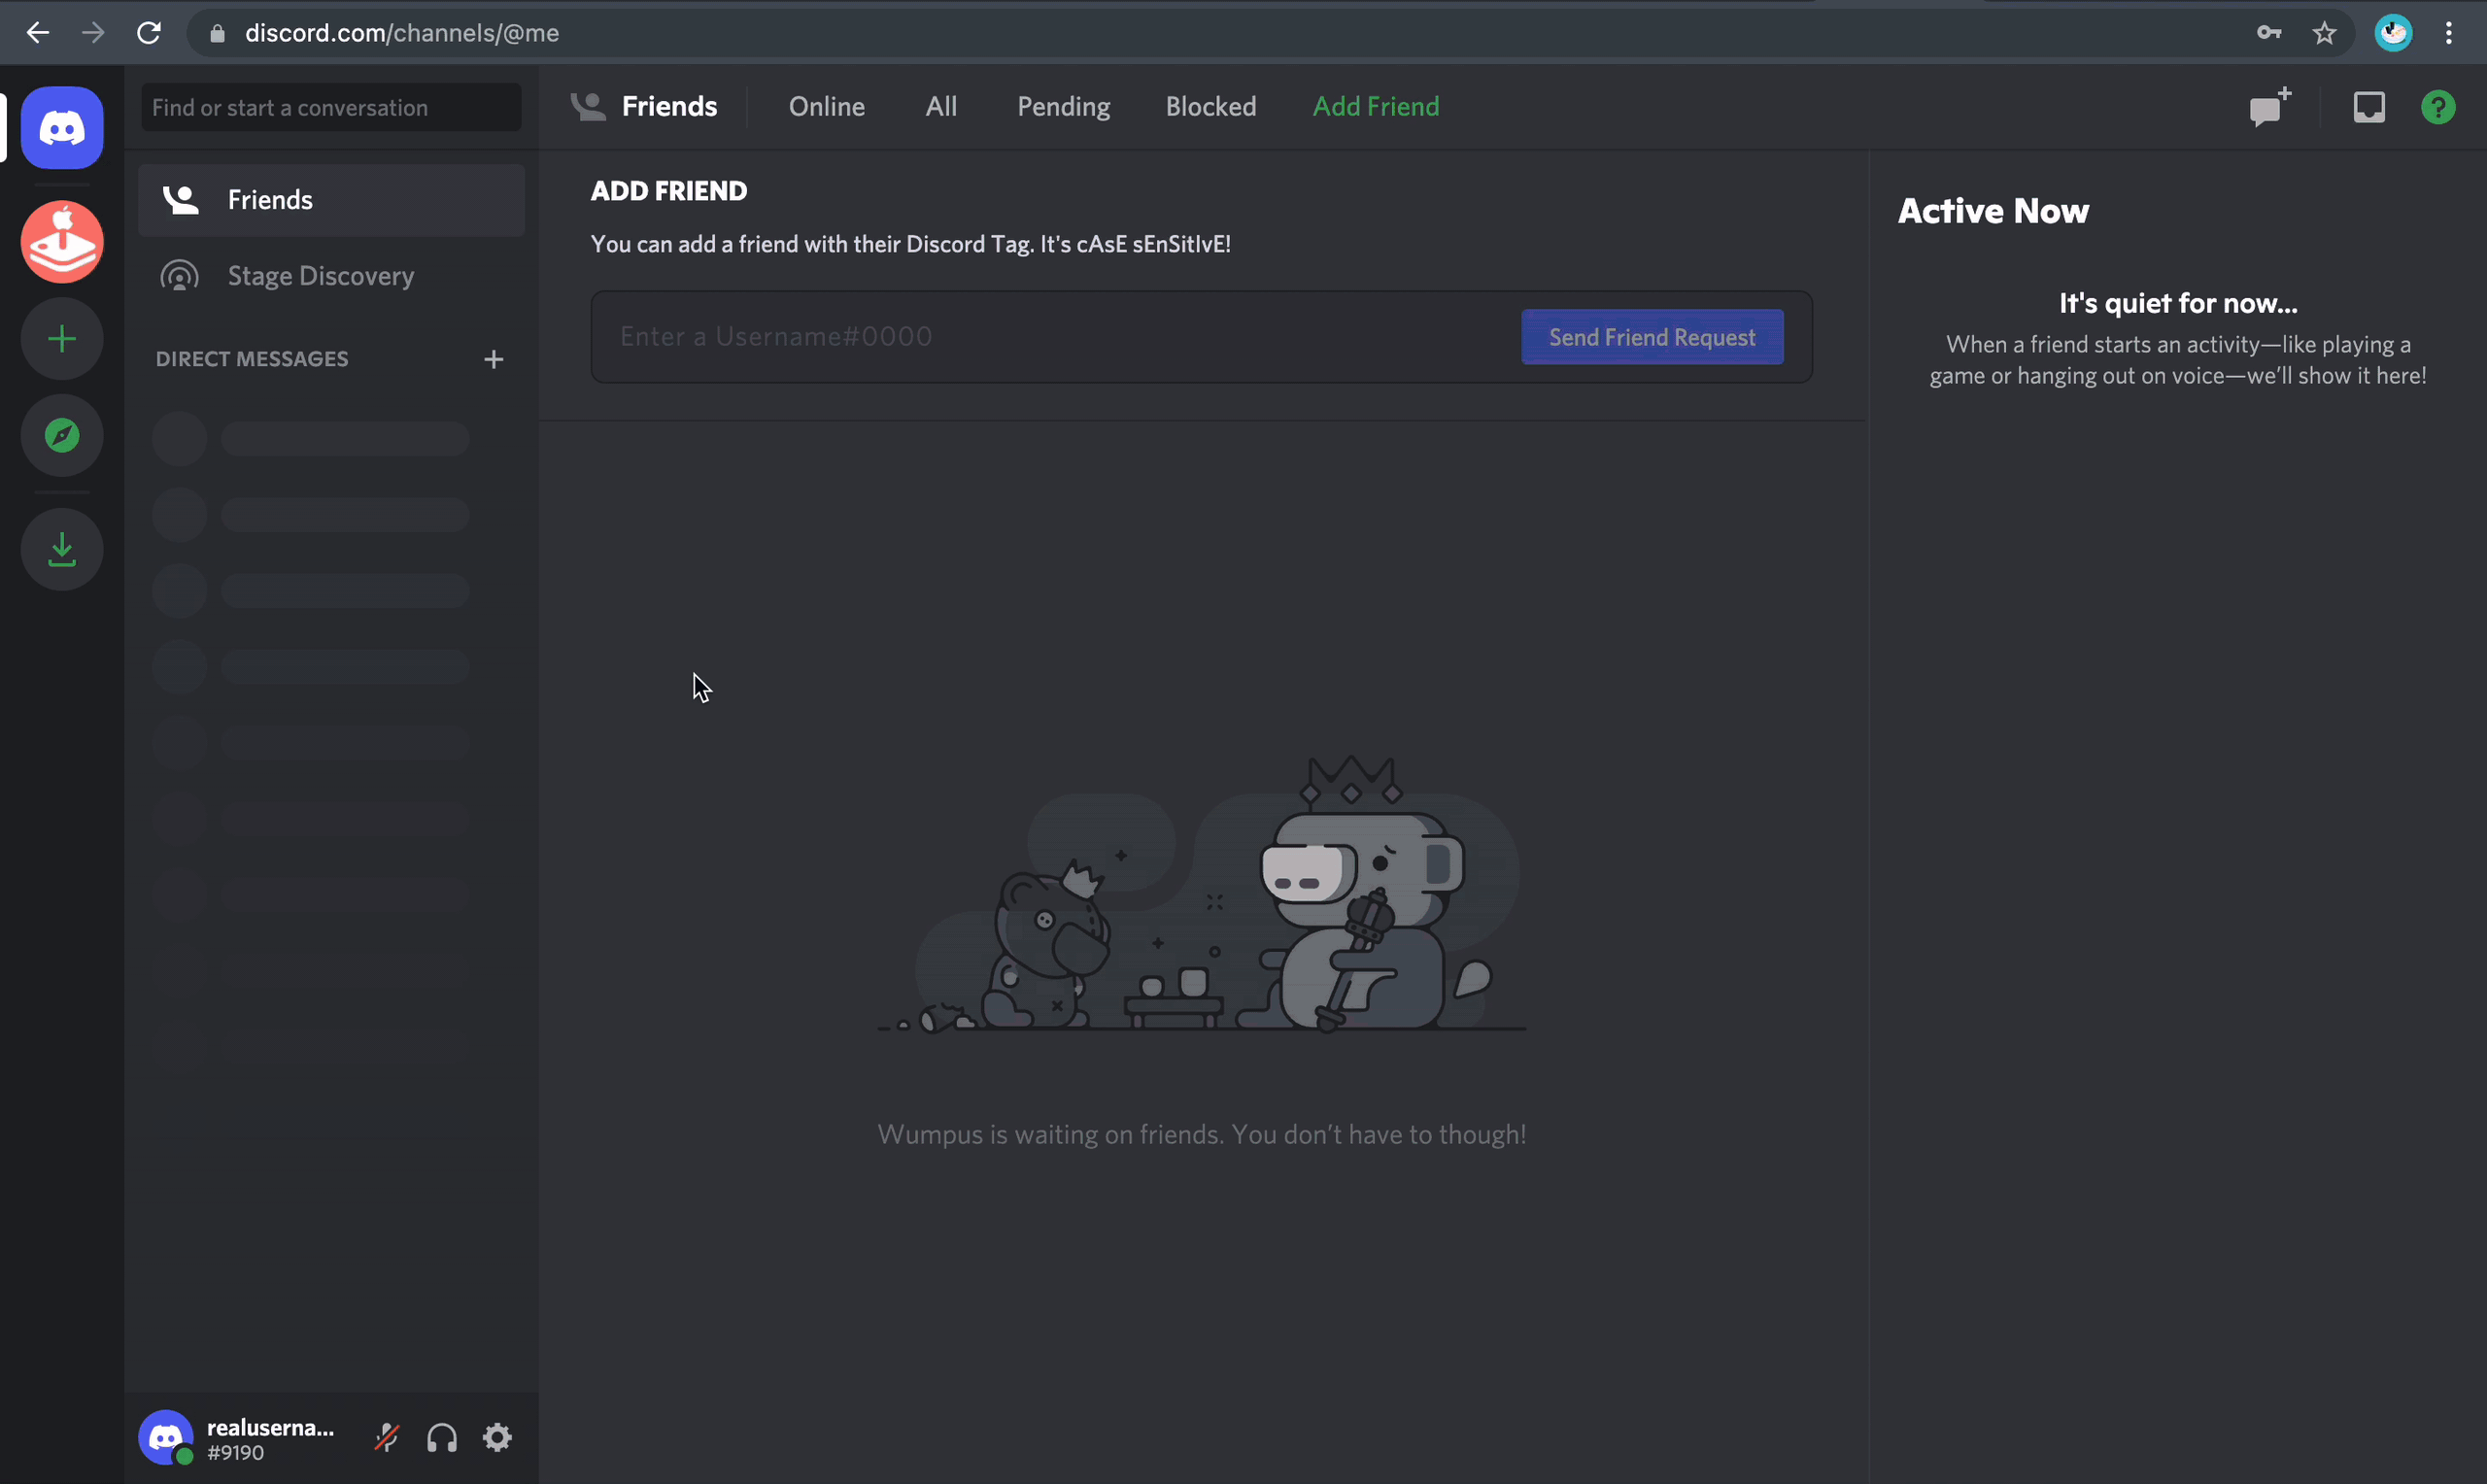
Task: Open the Inbox icon
Action: (2369, 107)
